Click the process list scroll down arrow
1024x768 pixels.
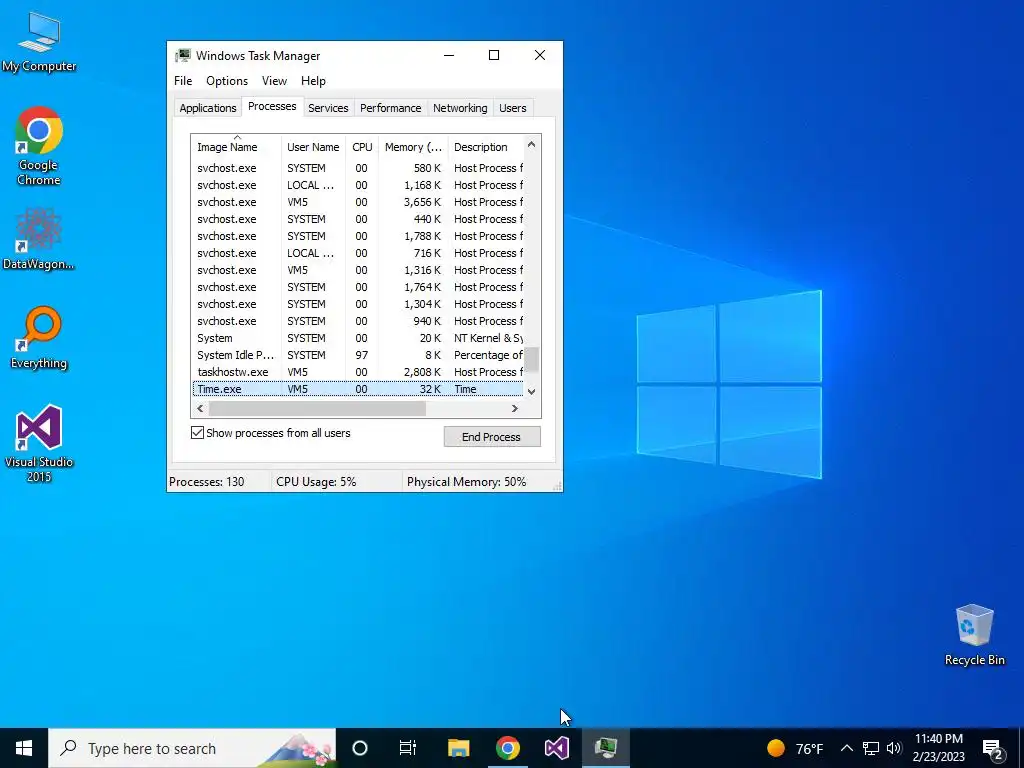point(532,392)
